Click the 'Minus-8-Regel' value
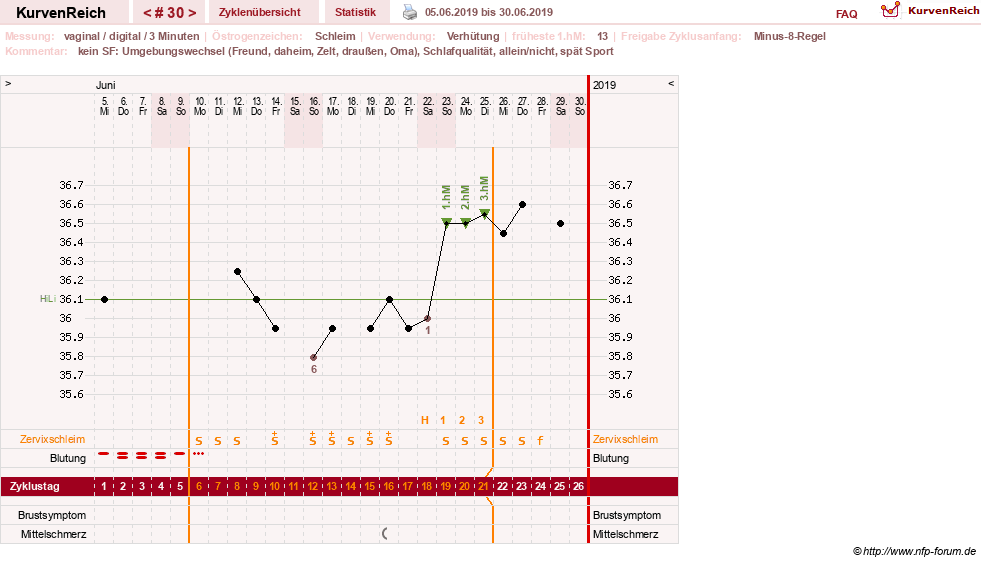Screen dimensions: 981x563 (x=790, y=36)
